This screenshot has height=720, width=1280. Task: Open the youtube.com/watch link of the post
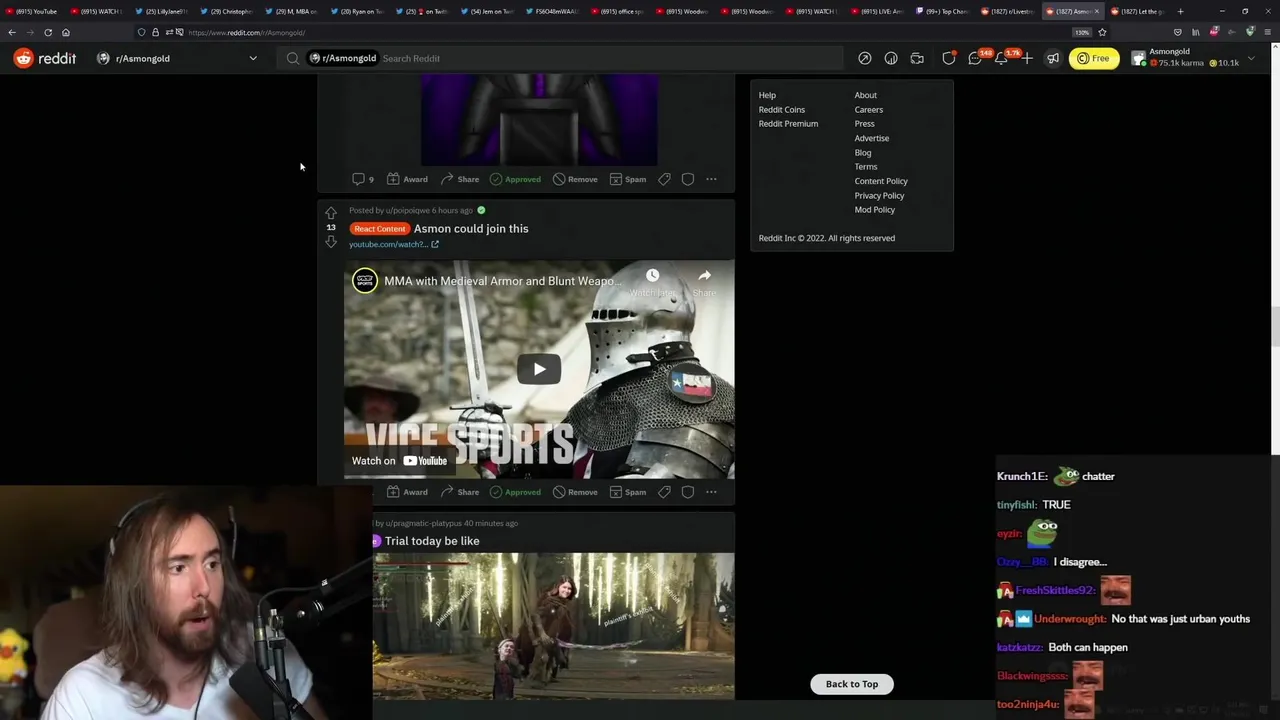[x=393, y=244]
